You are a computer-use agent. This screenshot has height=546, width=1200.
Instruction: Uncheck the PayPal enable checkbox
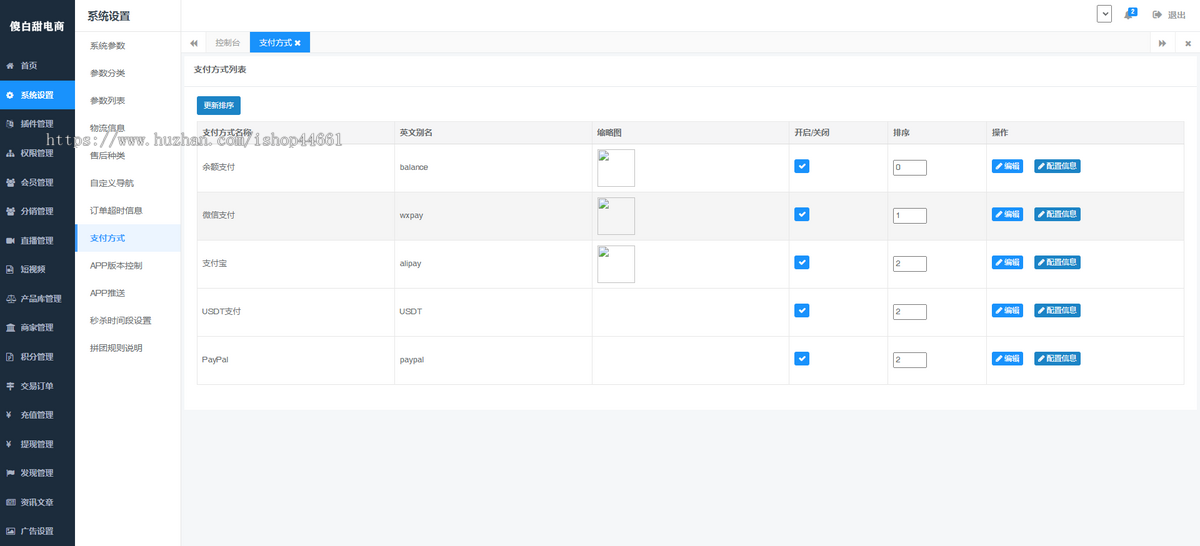pos(802,359)
